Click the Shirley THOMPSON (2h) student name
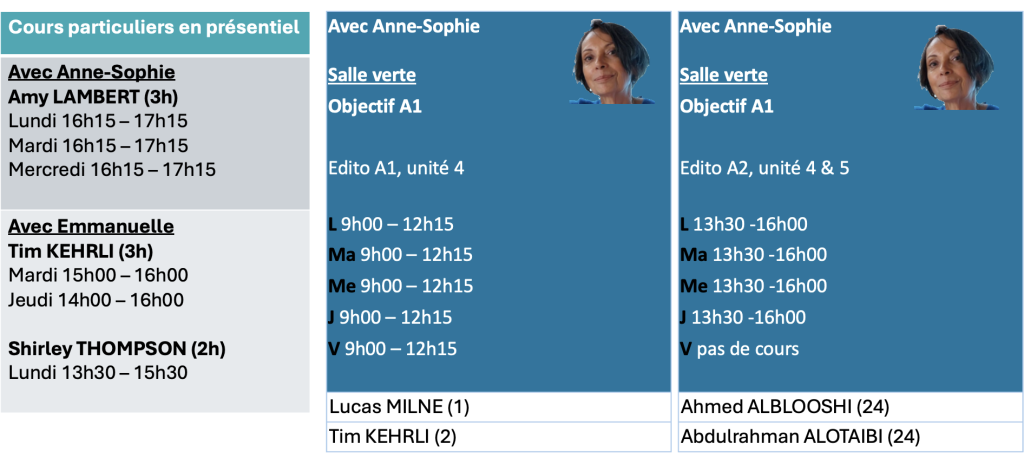This screenshot has height=458, width=1024. tap(117, 349)
